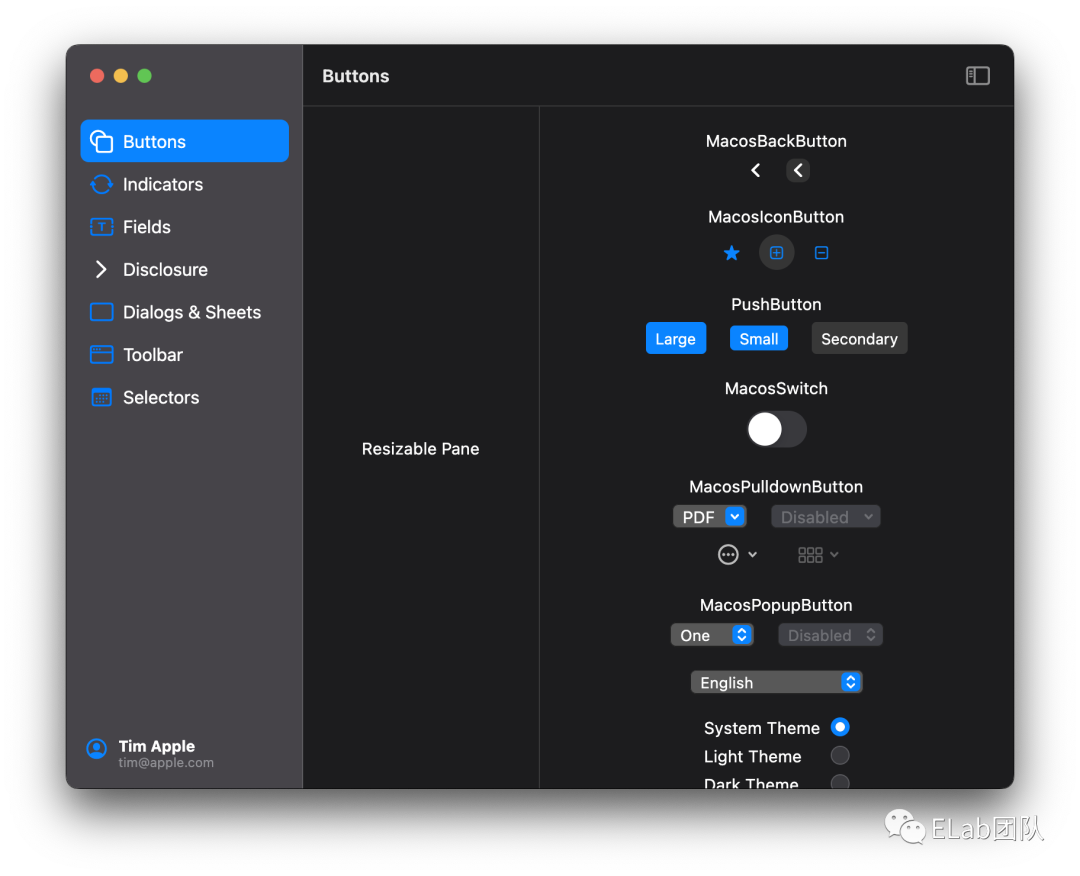Click the Selectors calendar icon

pyautogui.click(x=101, y=397)
